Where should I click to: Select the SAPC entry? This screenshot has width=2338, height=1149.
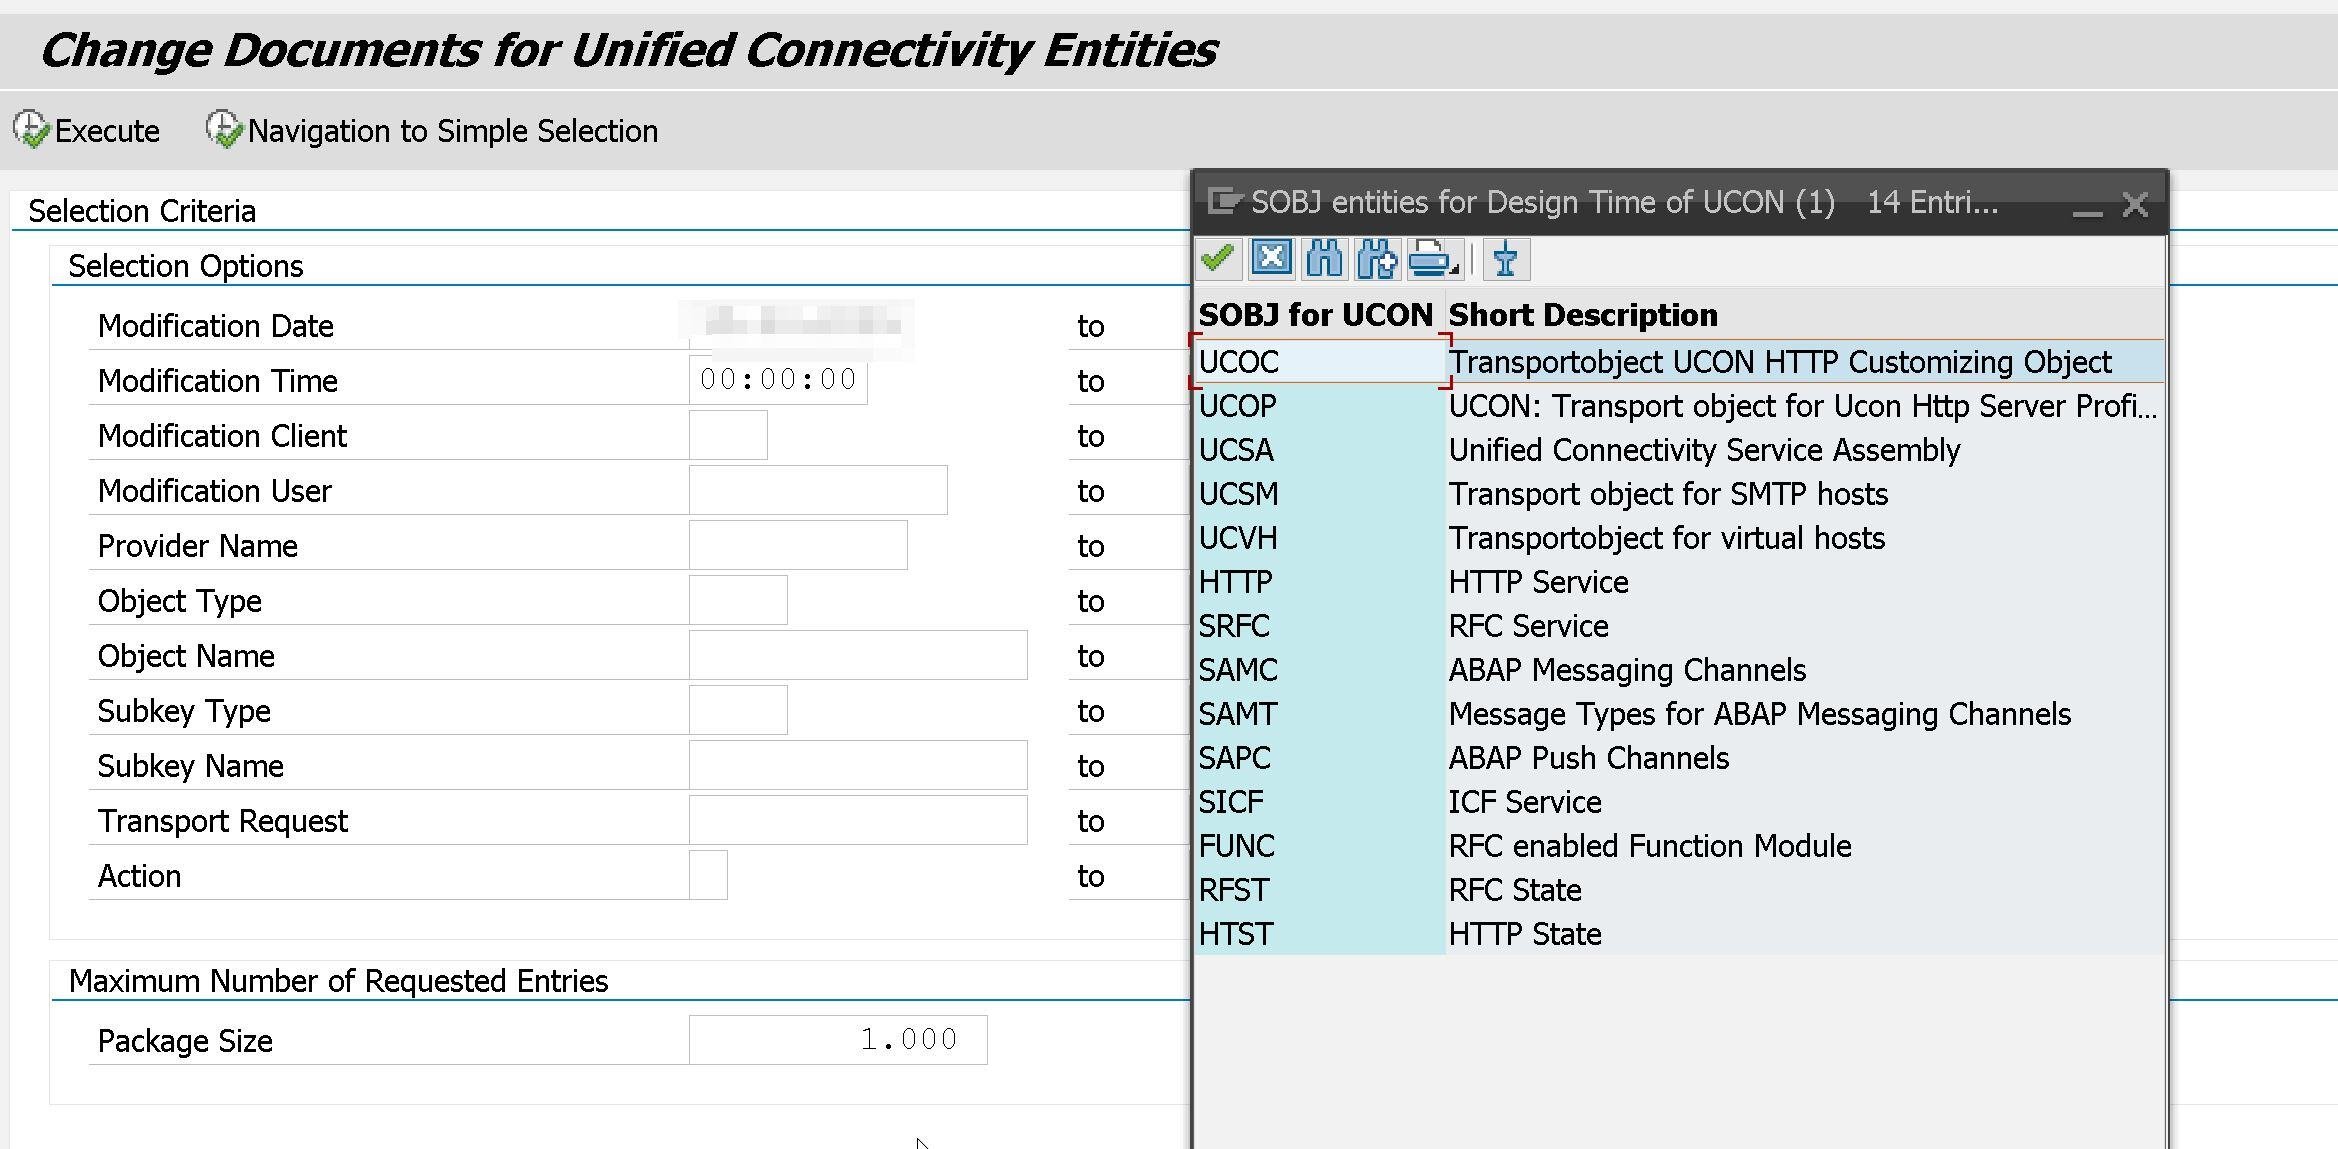pyautogui.click(x=1319, y=758)
